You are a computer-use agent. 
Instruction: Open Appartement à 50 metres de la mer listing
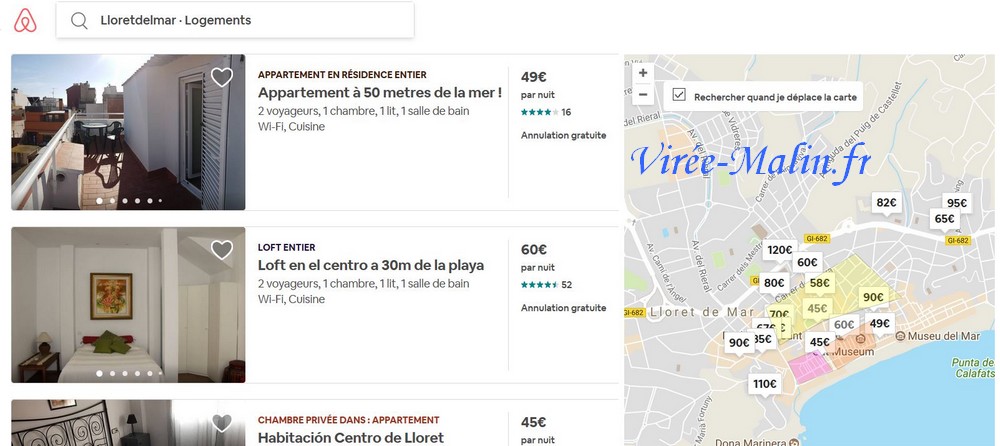click(x=379, y=93)
